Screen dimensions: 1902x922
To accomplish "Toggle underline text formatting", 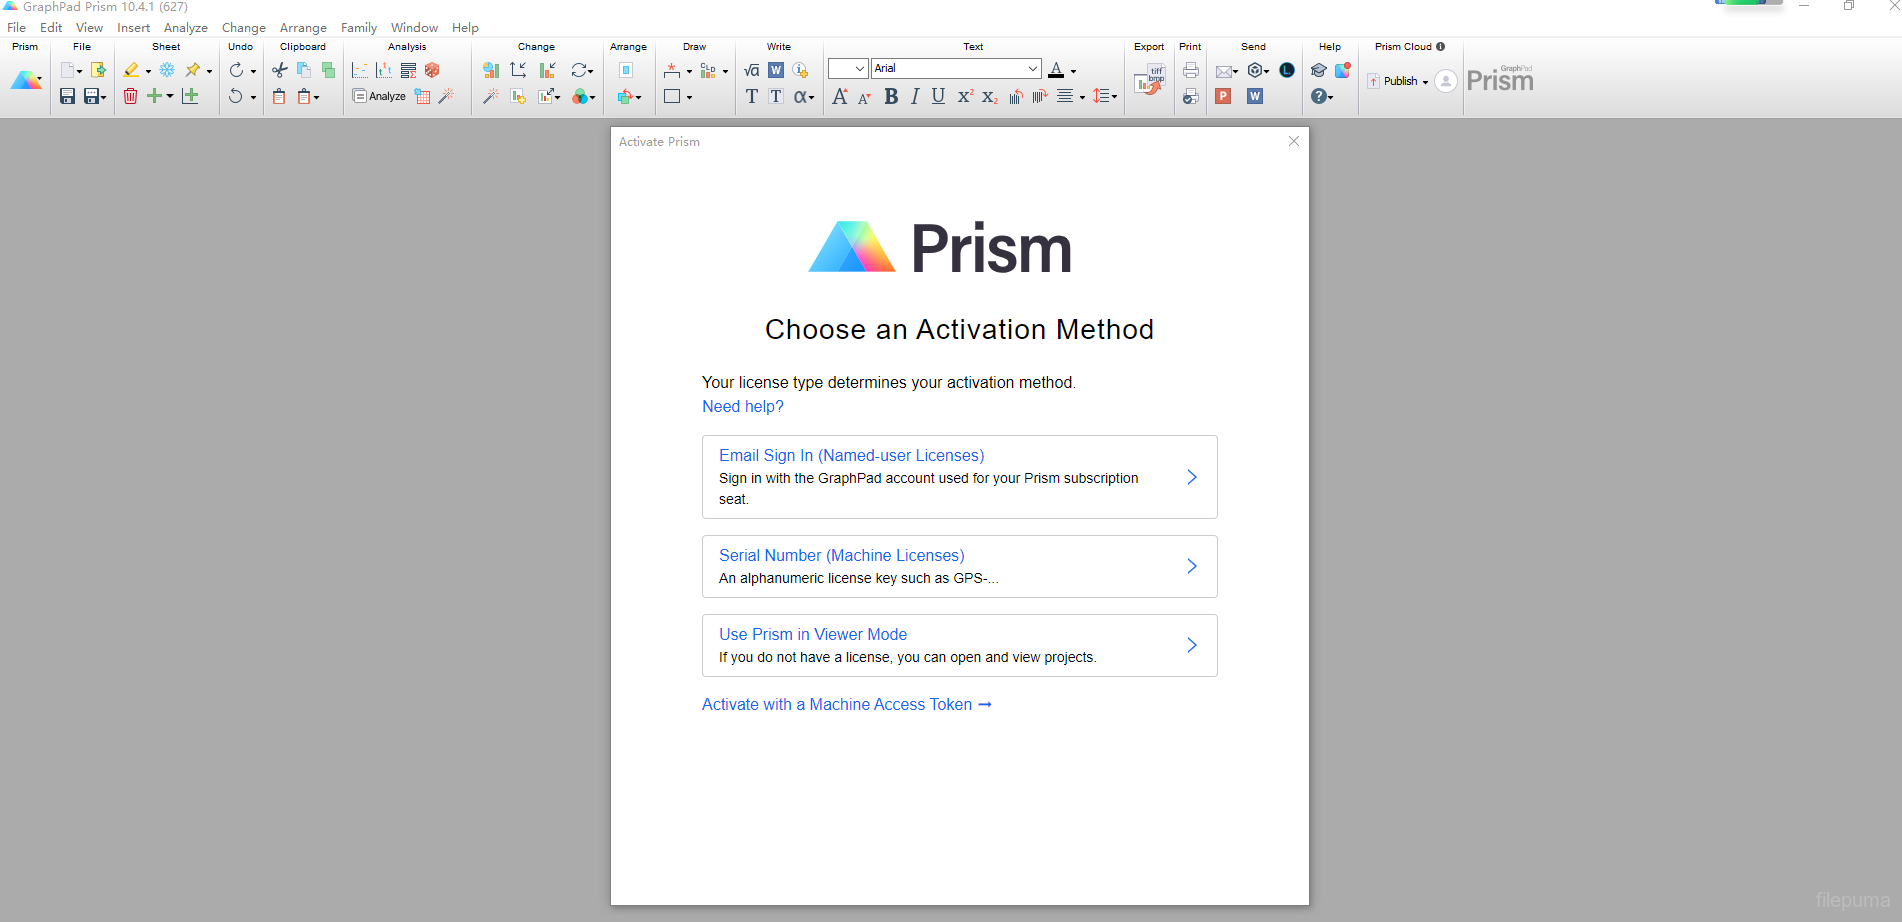I will pos(937,96).
